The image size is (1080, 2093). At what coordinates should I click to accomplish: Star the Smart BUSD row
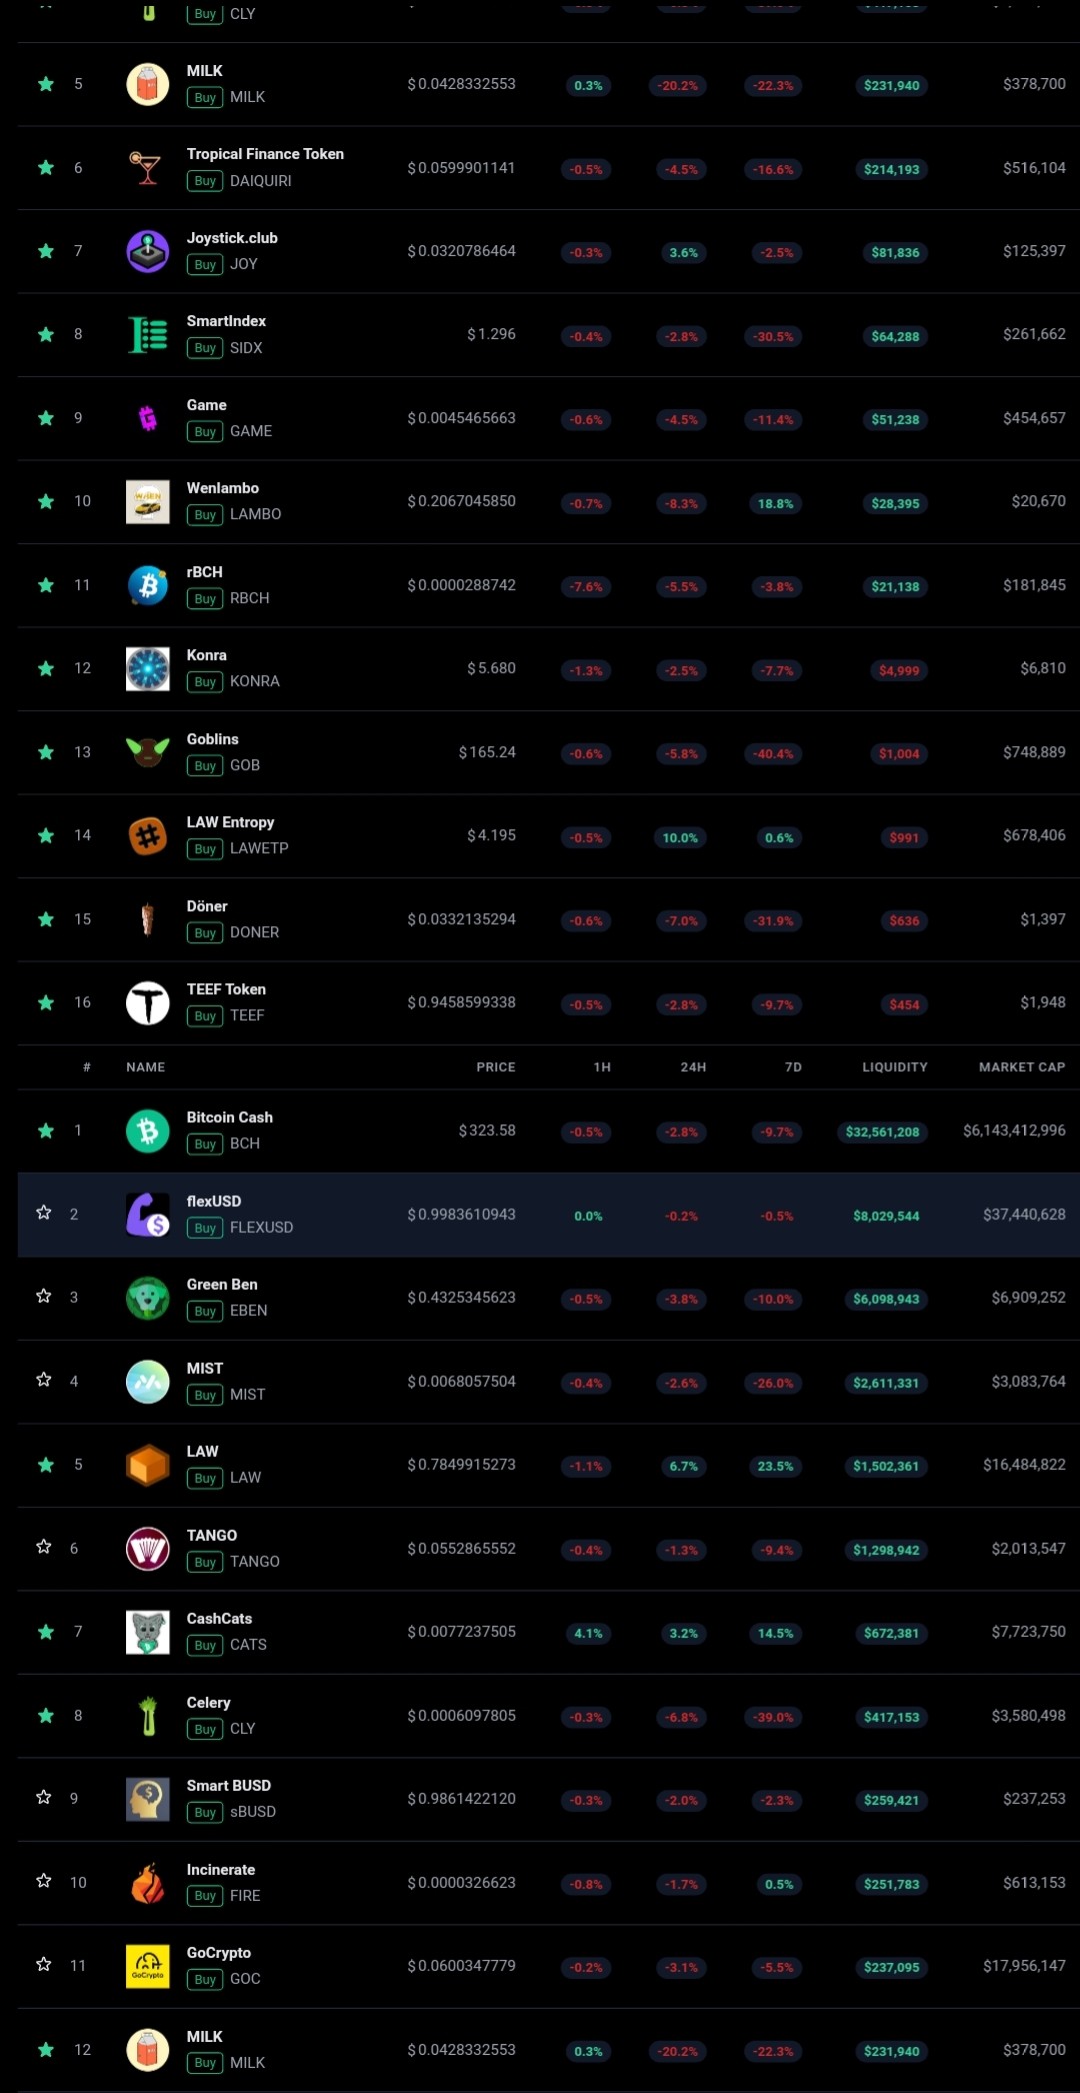44,1798
